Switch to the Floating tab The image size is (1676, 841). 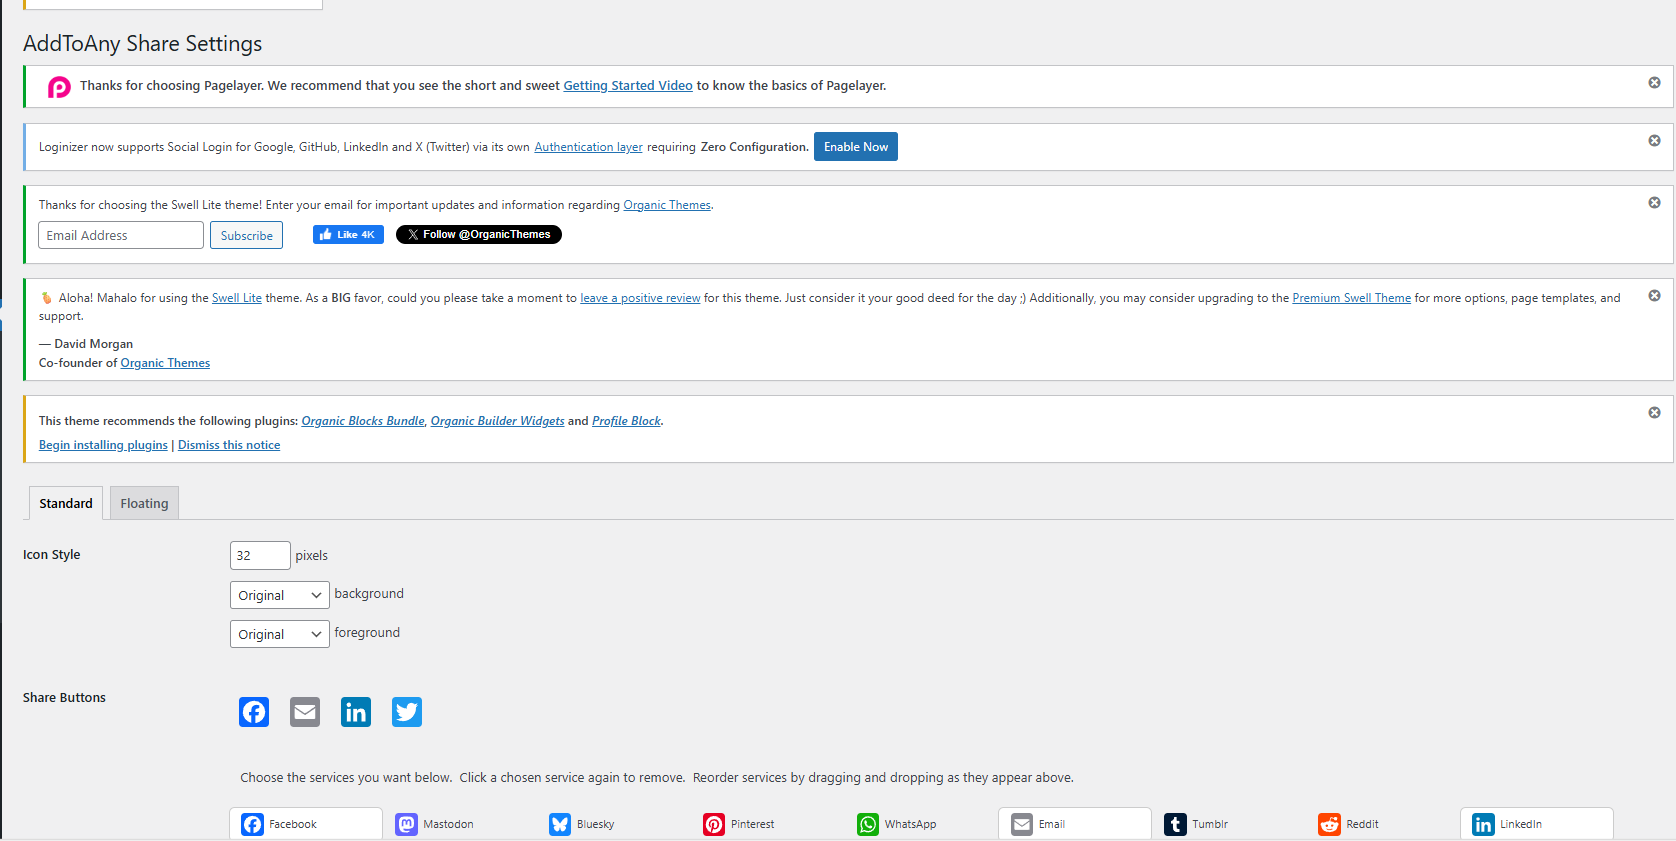point(144,503)
